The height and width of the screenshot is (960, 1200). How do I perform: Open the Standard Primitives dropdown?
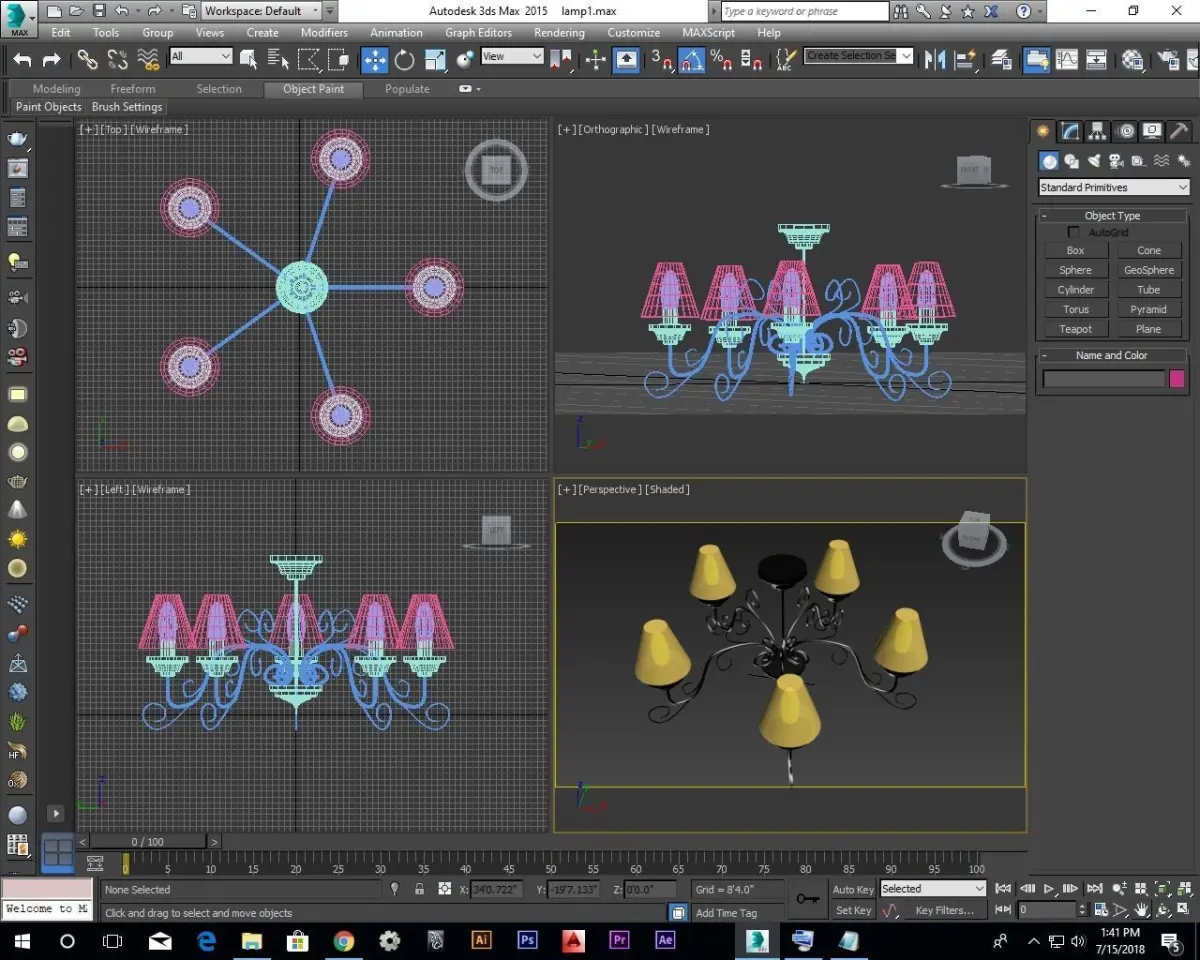pos(1113,187)
